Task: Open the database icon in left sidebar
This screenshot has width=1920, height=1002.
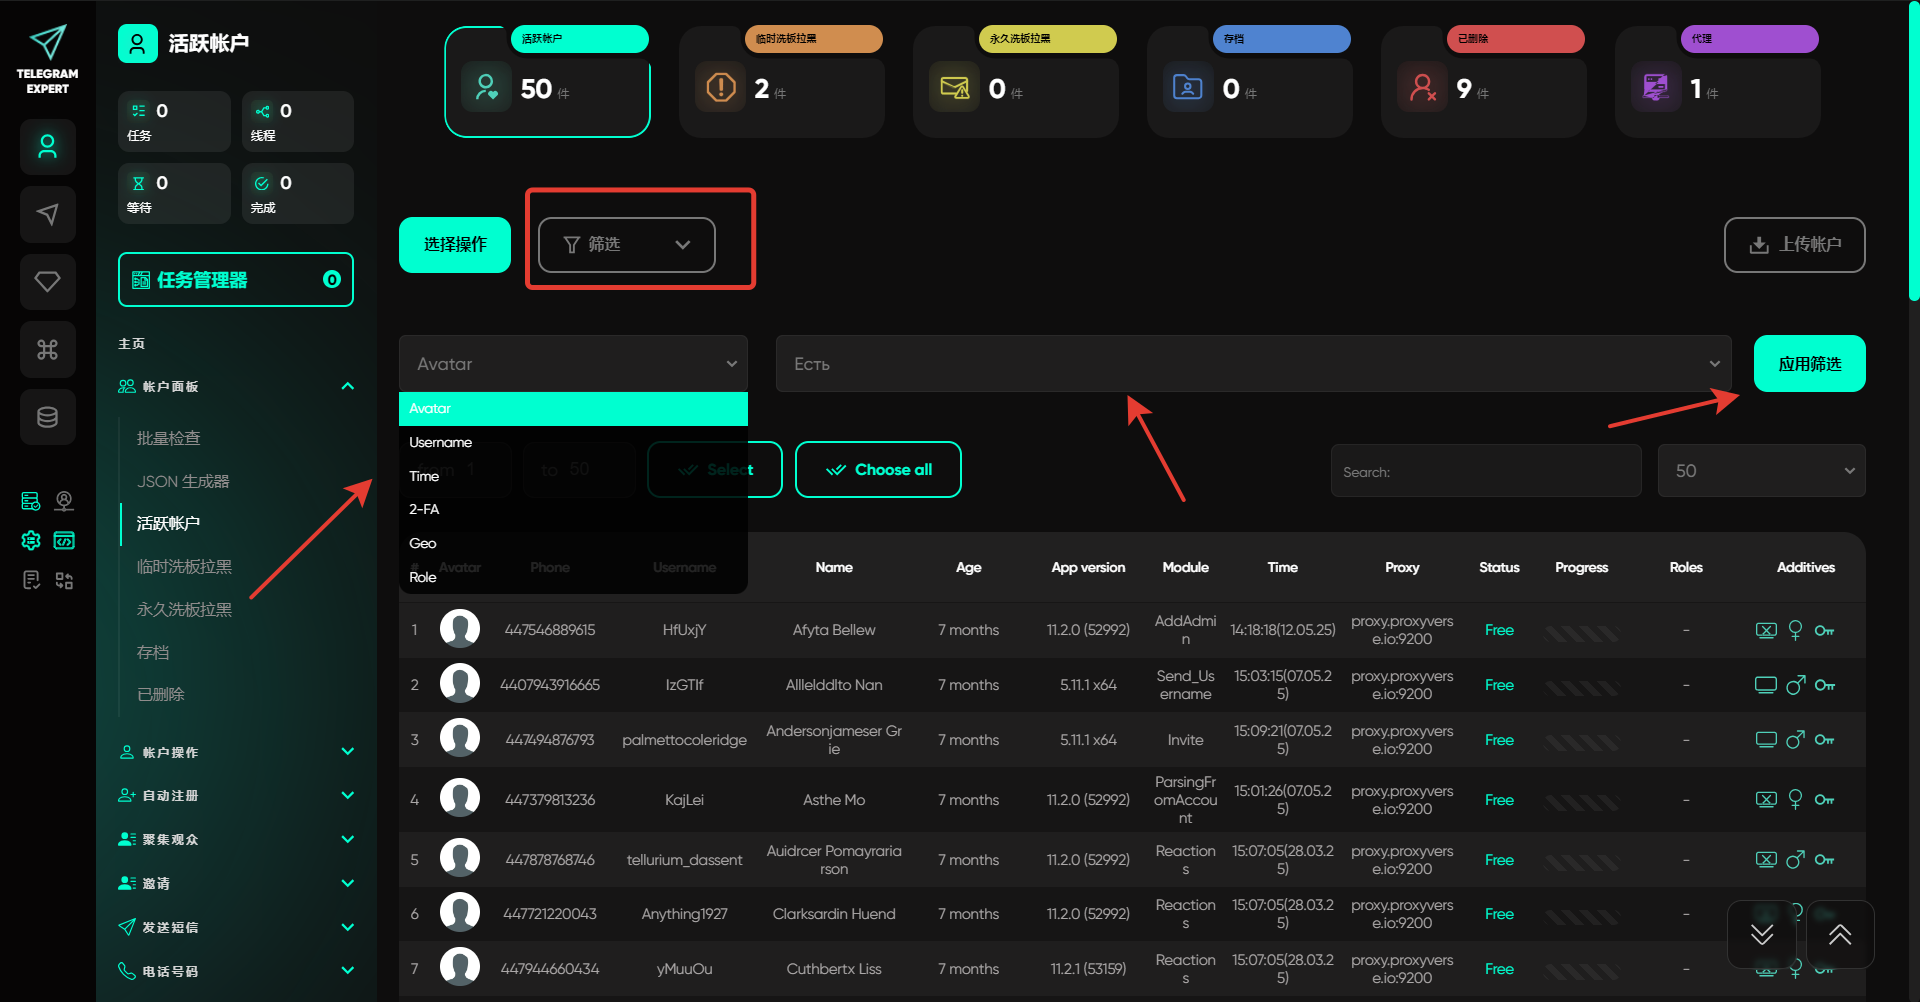Action: pyautogui.click(x=47, y=417)
